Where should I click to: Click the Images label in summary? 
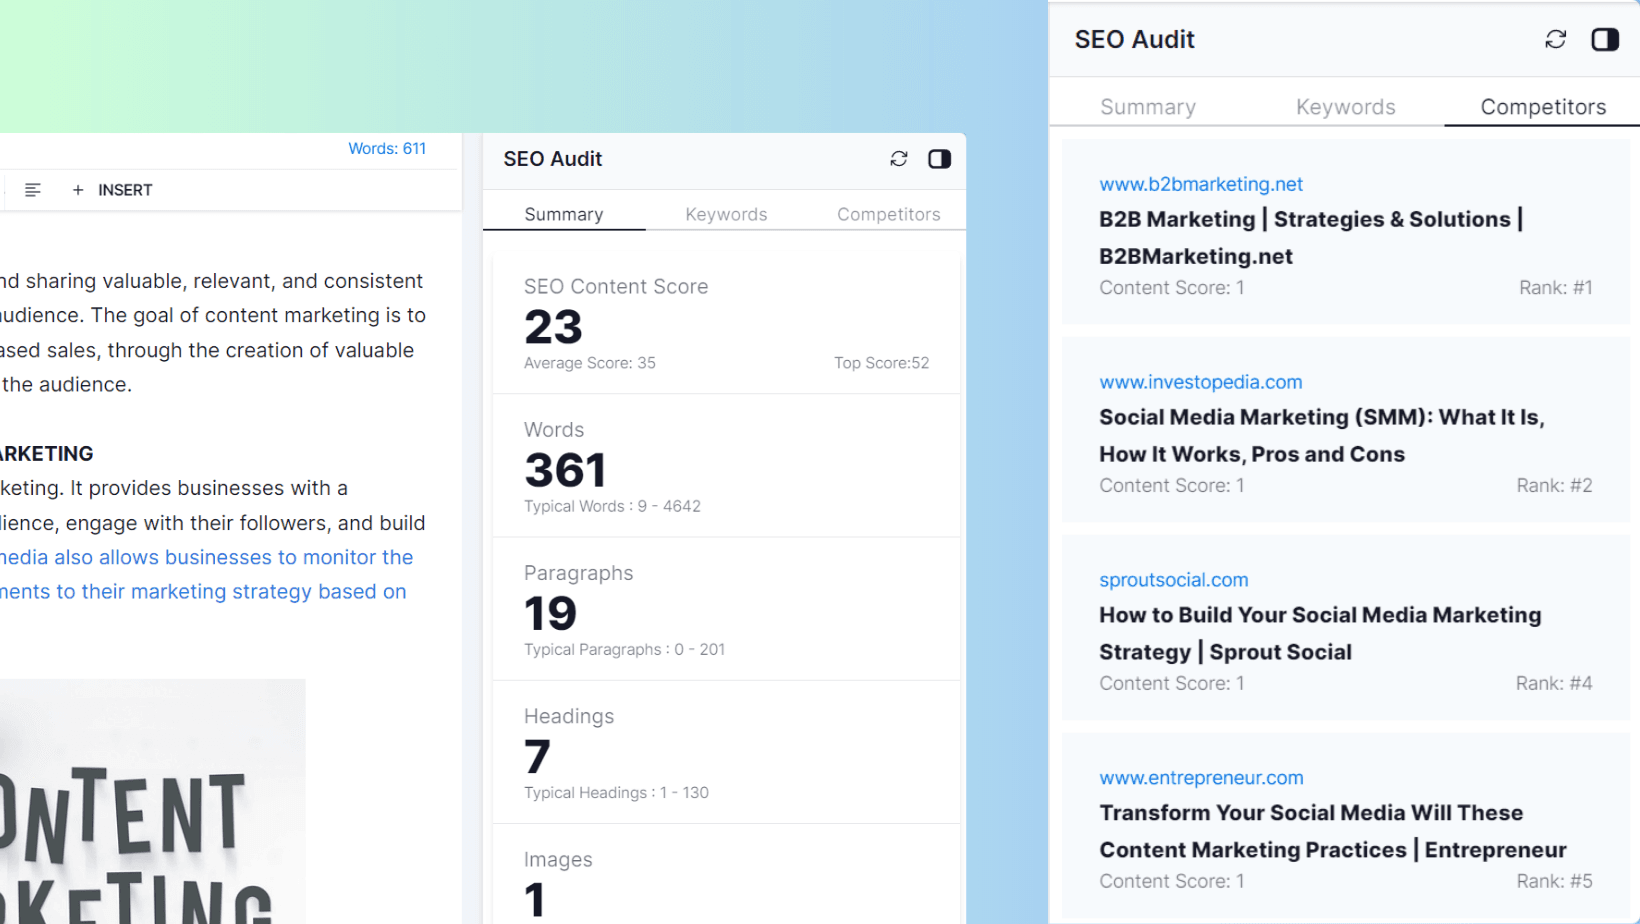point(558,859)
